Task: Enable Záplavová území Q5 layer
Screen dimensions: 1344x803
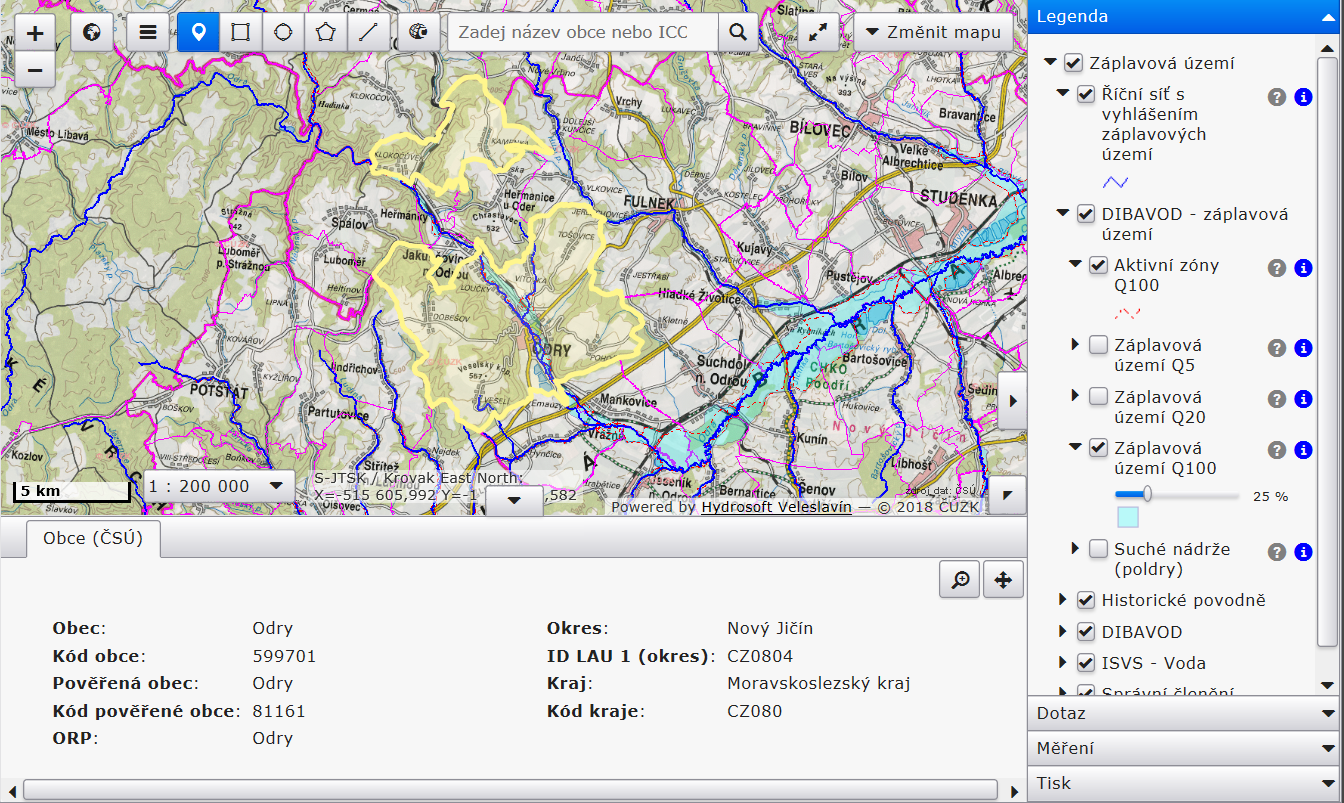Action: [1098, 345]
